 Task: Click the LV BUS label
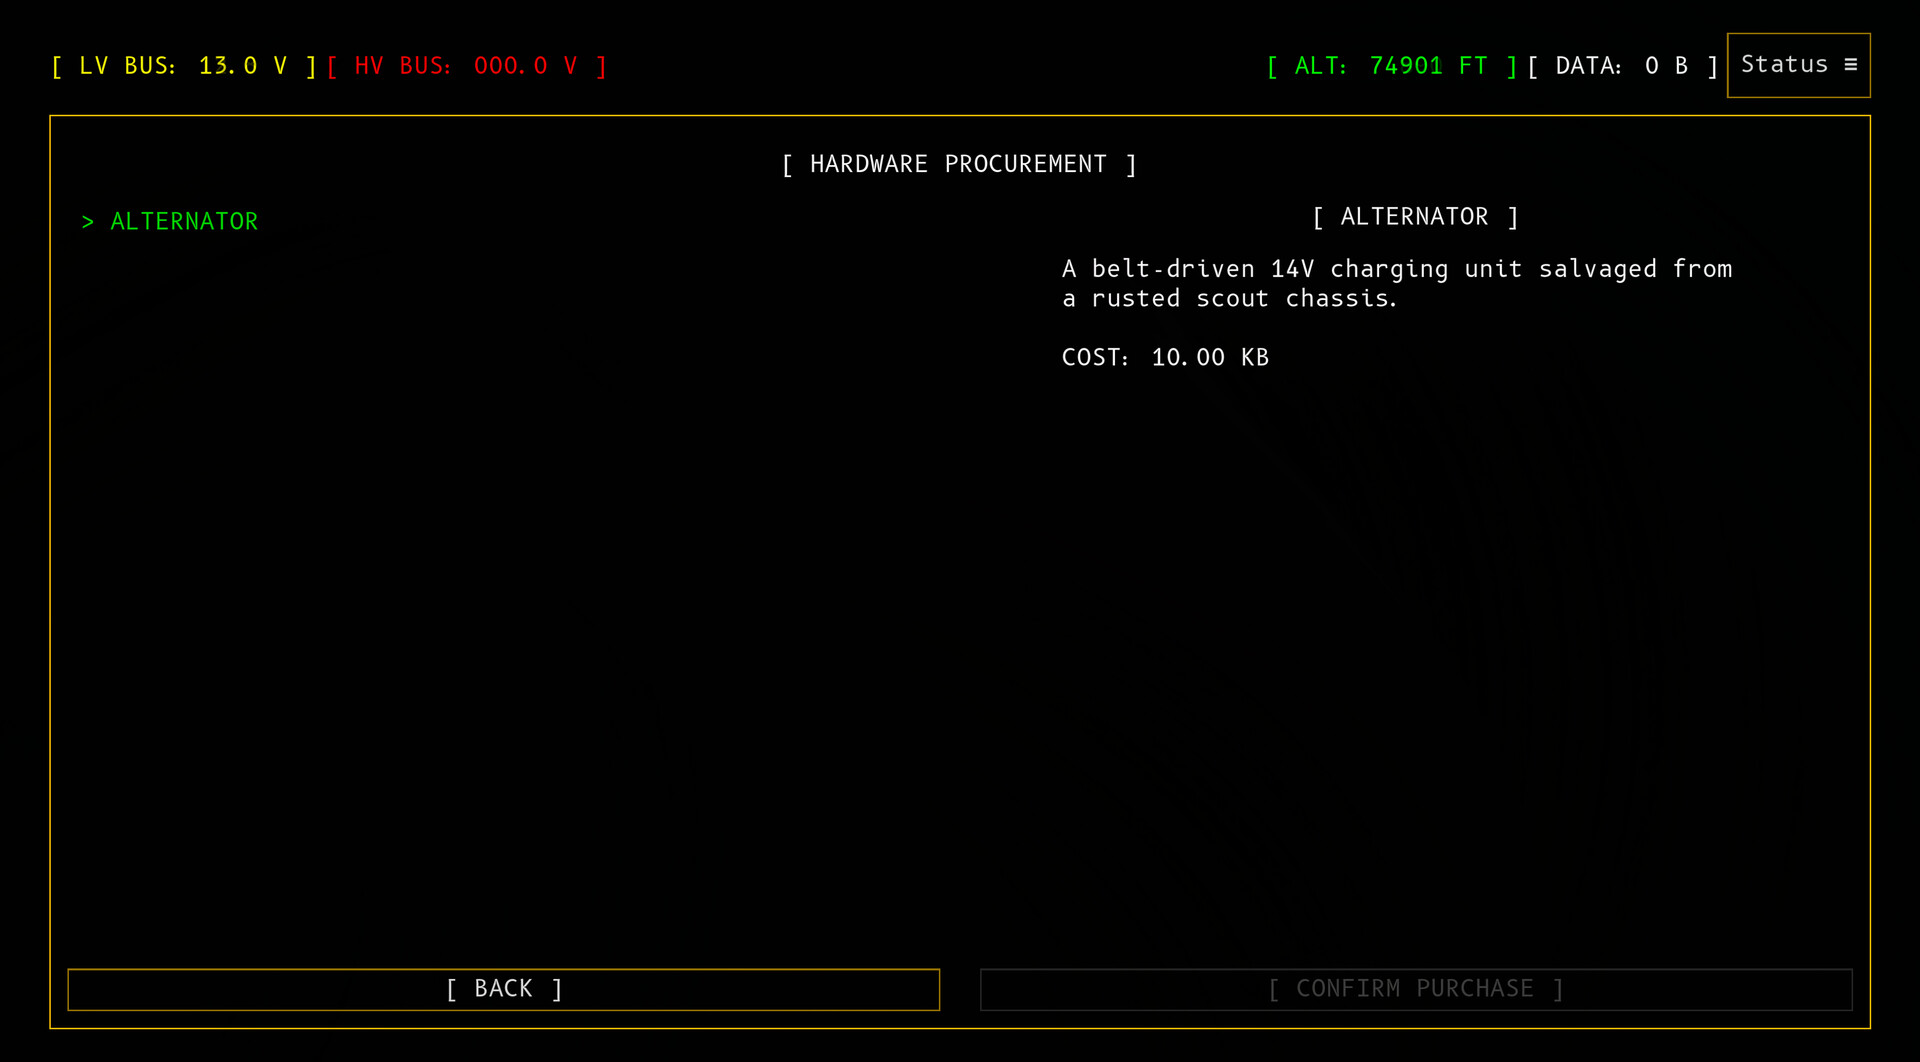[x=127, y=66]
